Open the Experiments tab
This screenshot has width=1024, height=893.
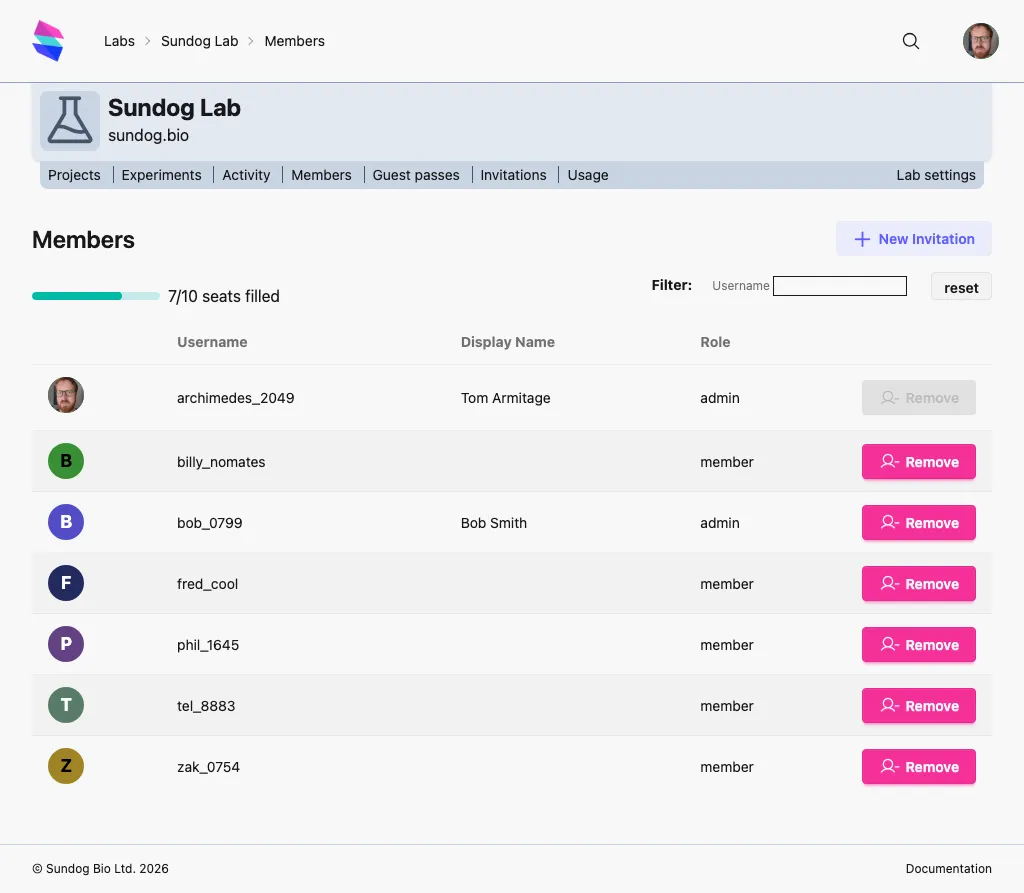[x=161, y=175]
